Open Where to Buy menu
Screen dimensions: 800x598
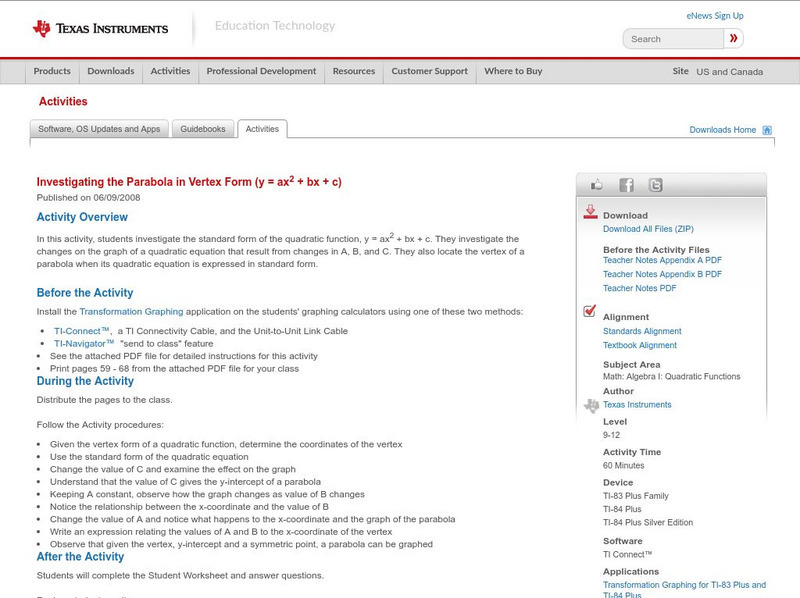pos(513,71)
